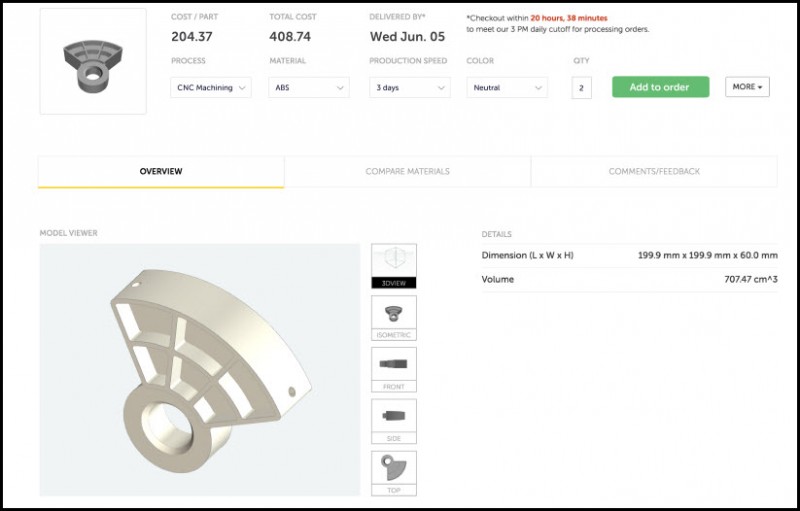This screenshot has height=511, width=800.
Task: Open the Color dropdown set to Neutral
Action: [507, 88]
